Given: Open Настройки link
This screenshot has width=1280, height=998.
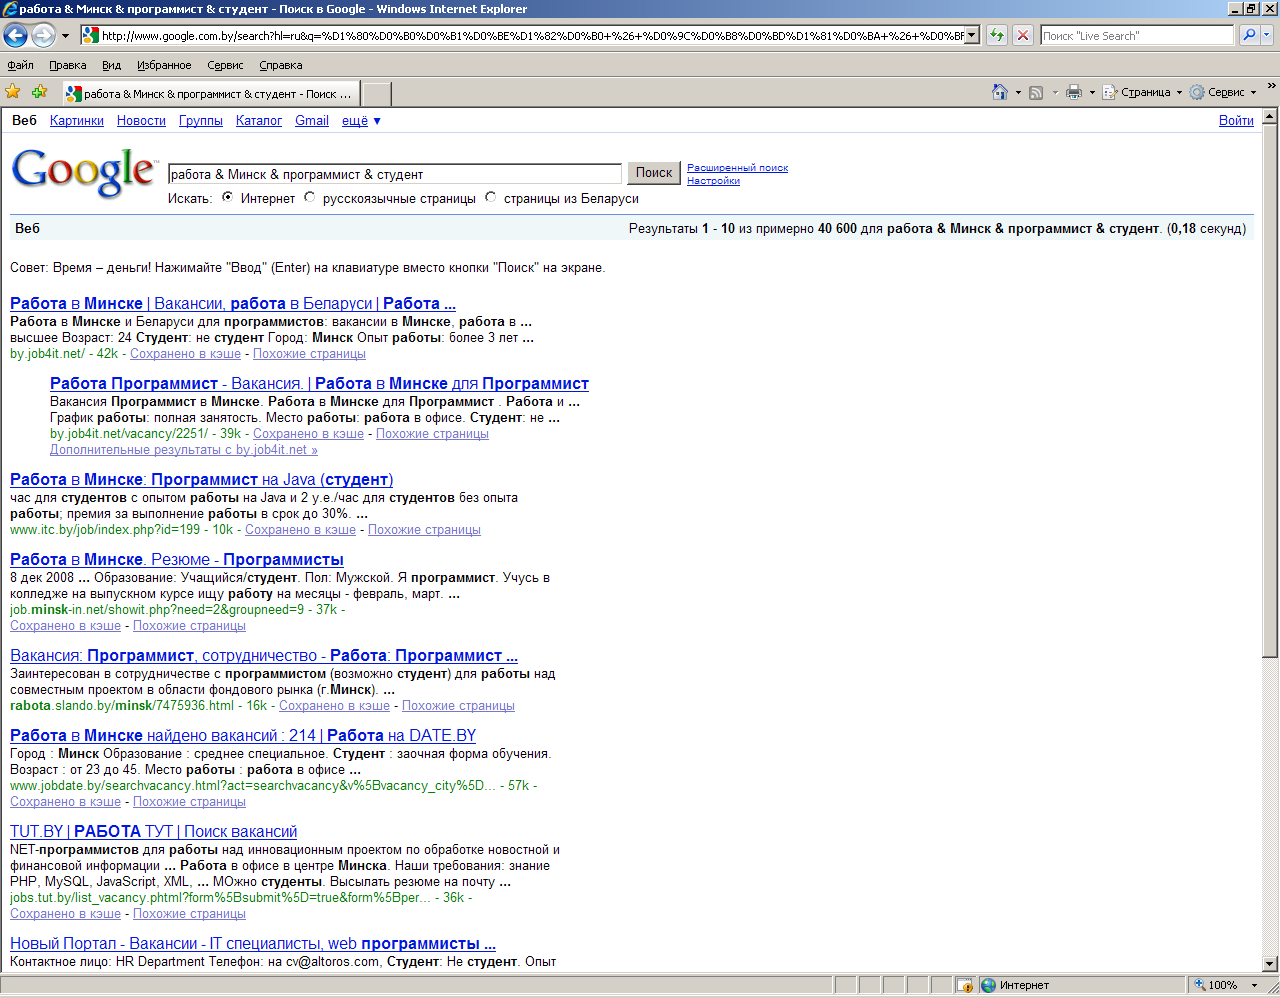Looking at the screenshot, I should click(x=713, y=181).
